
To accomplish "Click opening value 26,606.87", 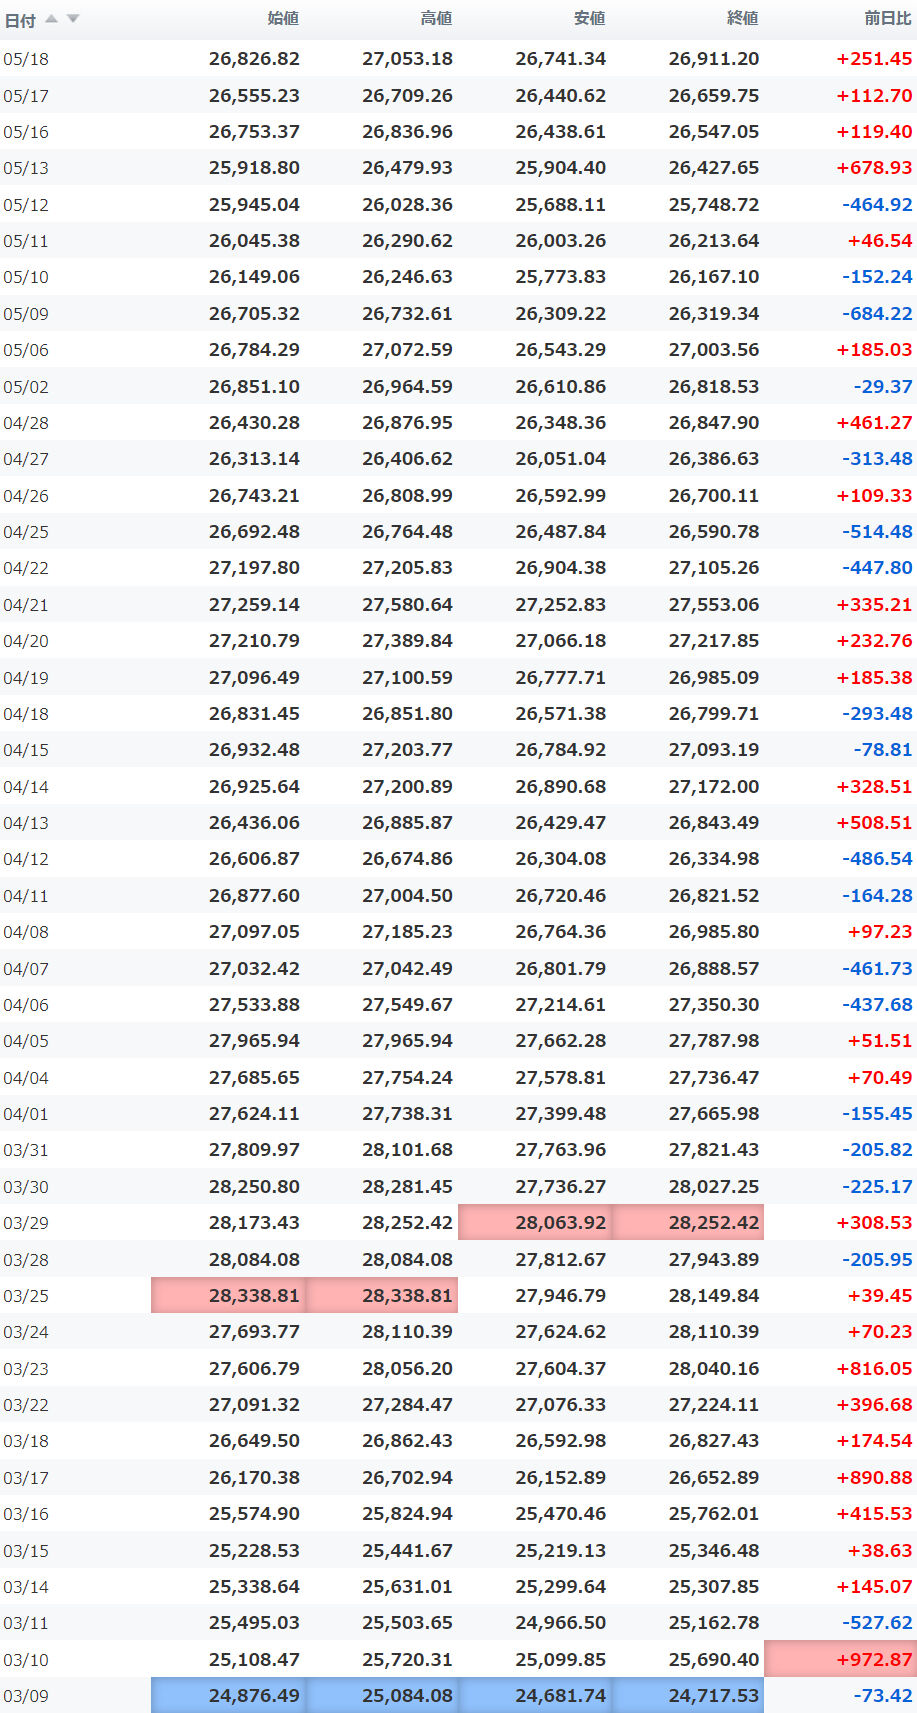I will 254,859.
